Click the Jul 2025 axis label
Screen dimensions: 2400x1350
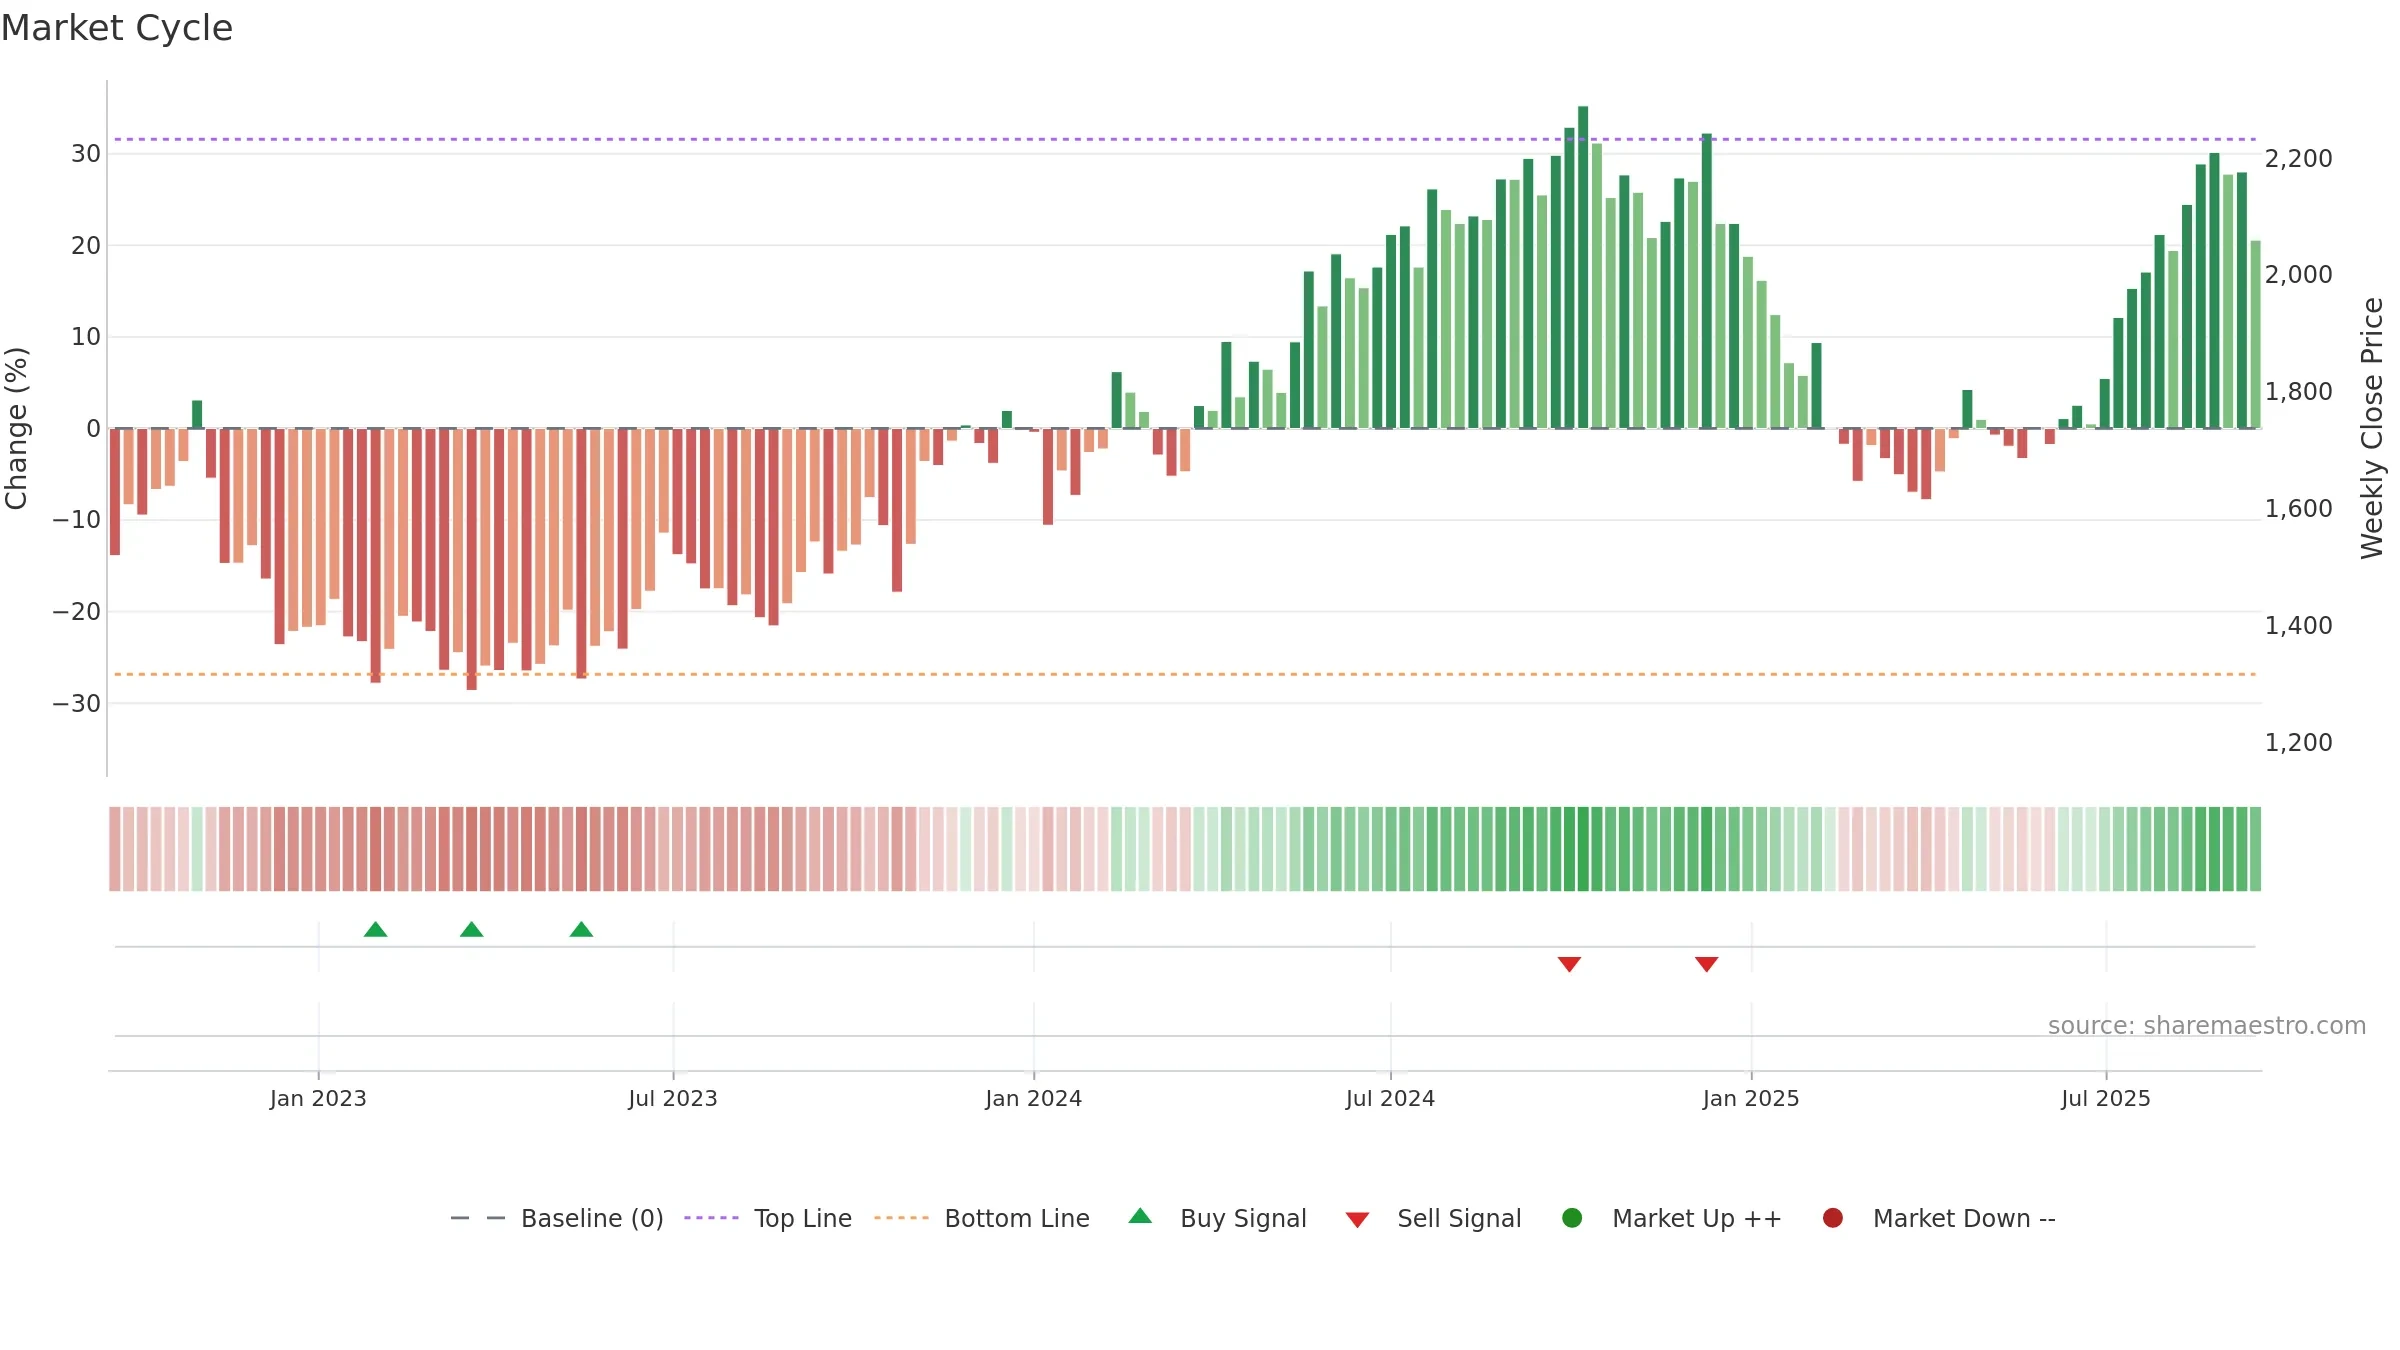2106,1099
